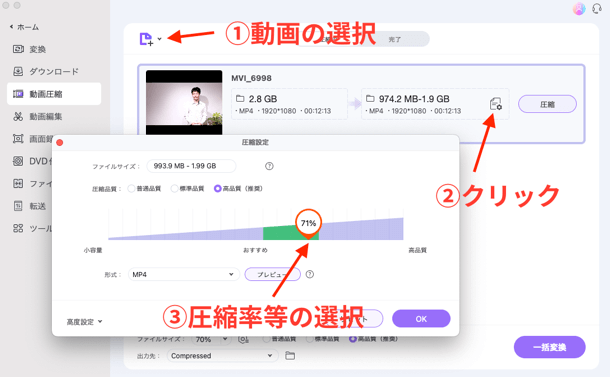Open compression settings icon for MVI_6998
Image resolution: width=610 pixels, height=377 pixels.
(495, 104)
